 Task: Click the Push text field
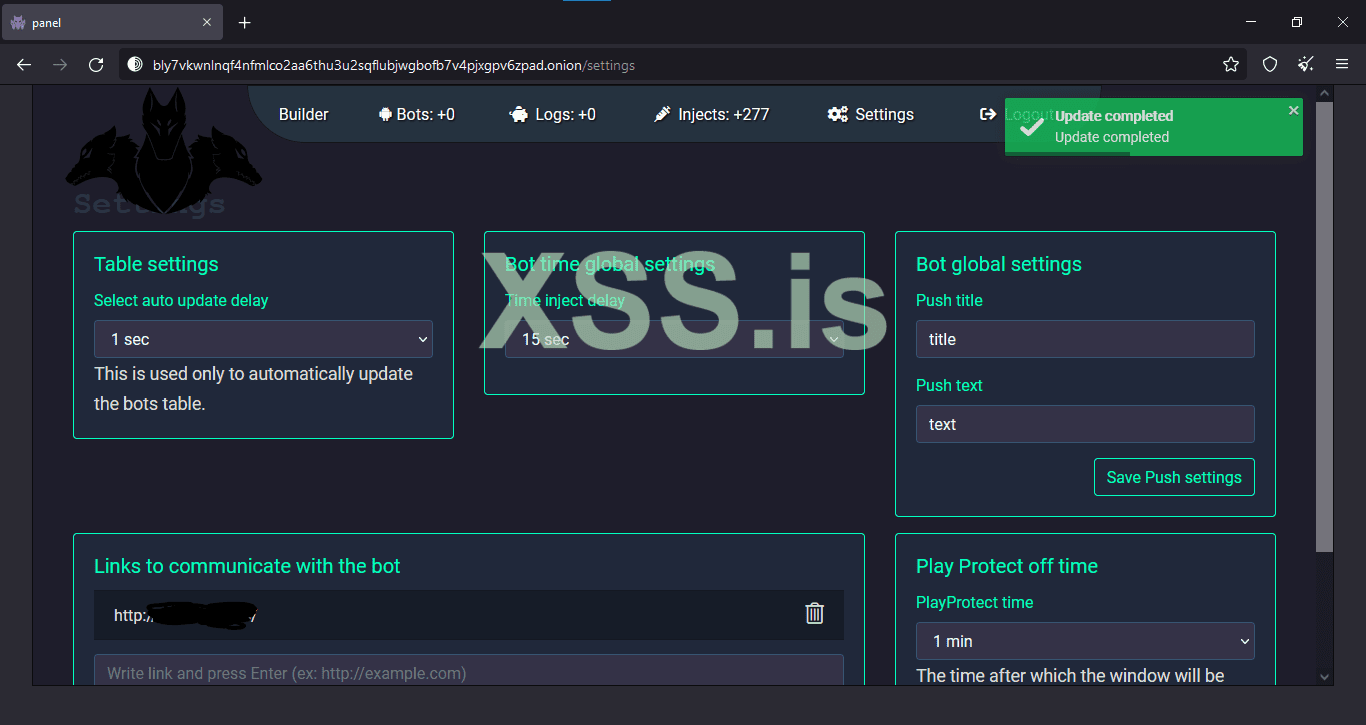pyautogui.click(x=1085, y=424)
